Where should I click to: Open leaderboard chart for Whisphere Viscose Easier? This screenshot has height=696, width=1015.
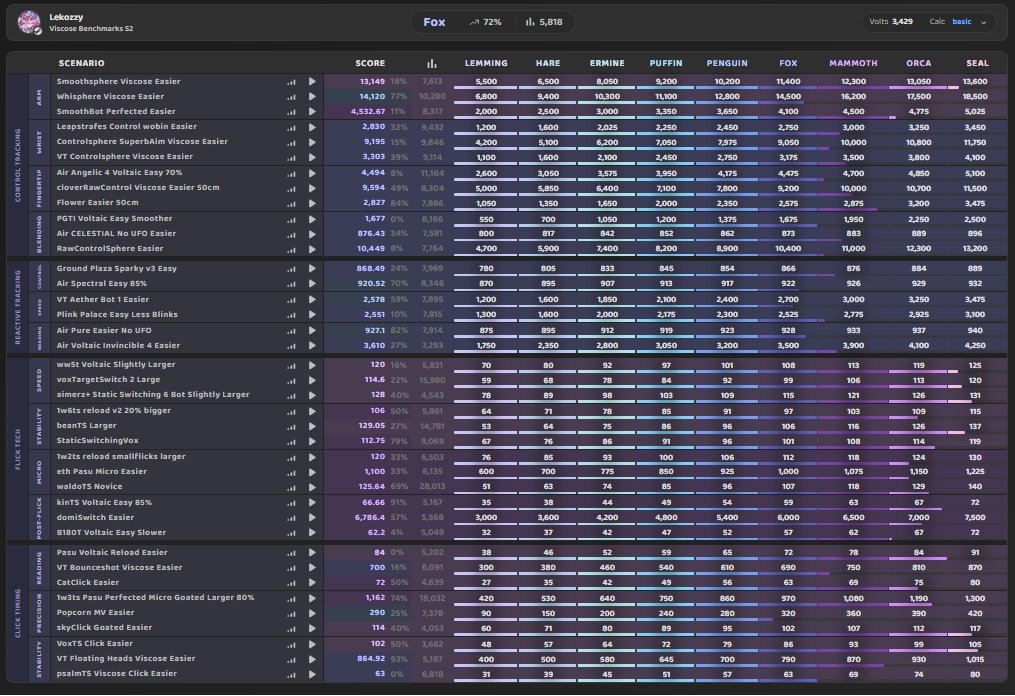[x=291, y=97]
